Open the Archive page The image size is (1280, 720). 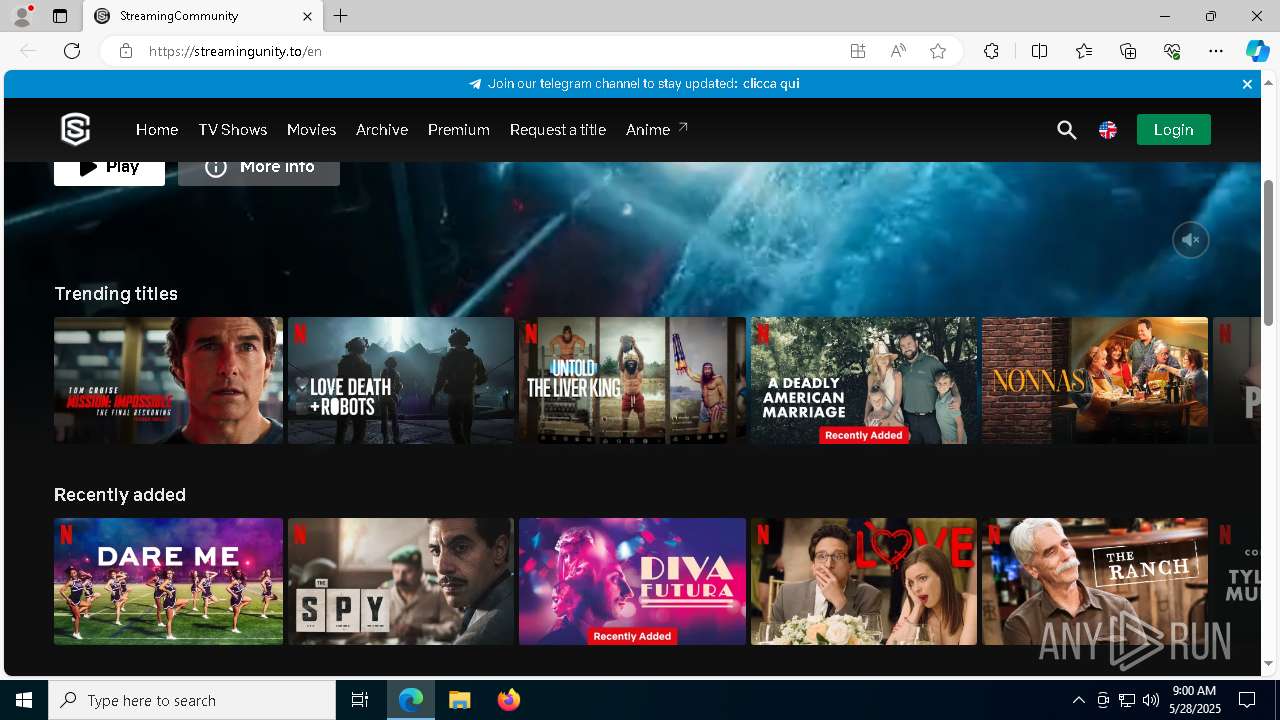pos(382,130)
